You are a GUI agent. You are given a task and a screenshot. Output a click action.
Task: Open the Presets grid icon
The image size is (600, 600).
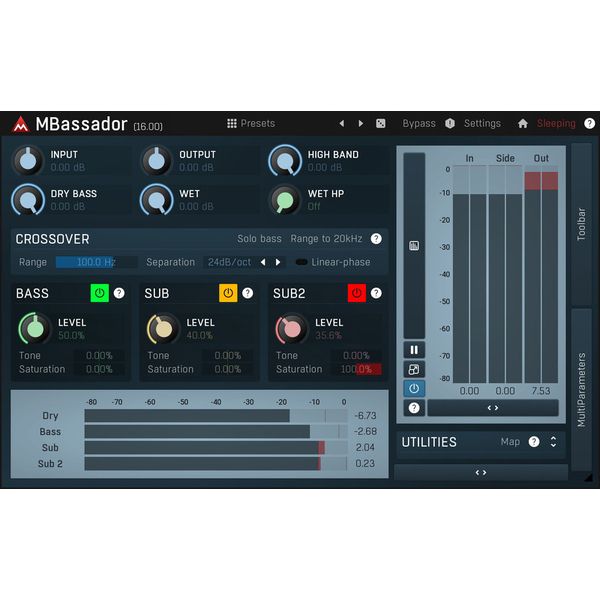(x=232, y=123)
